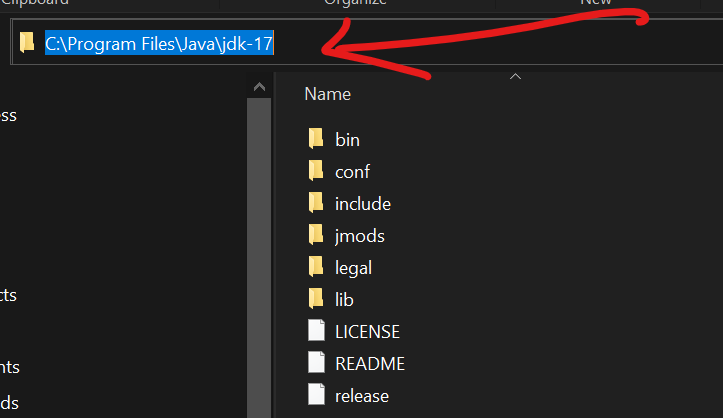
Task: Click the "jmods" folder name
Action: [x=360, y=236]
